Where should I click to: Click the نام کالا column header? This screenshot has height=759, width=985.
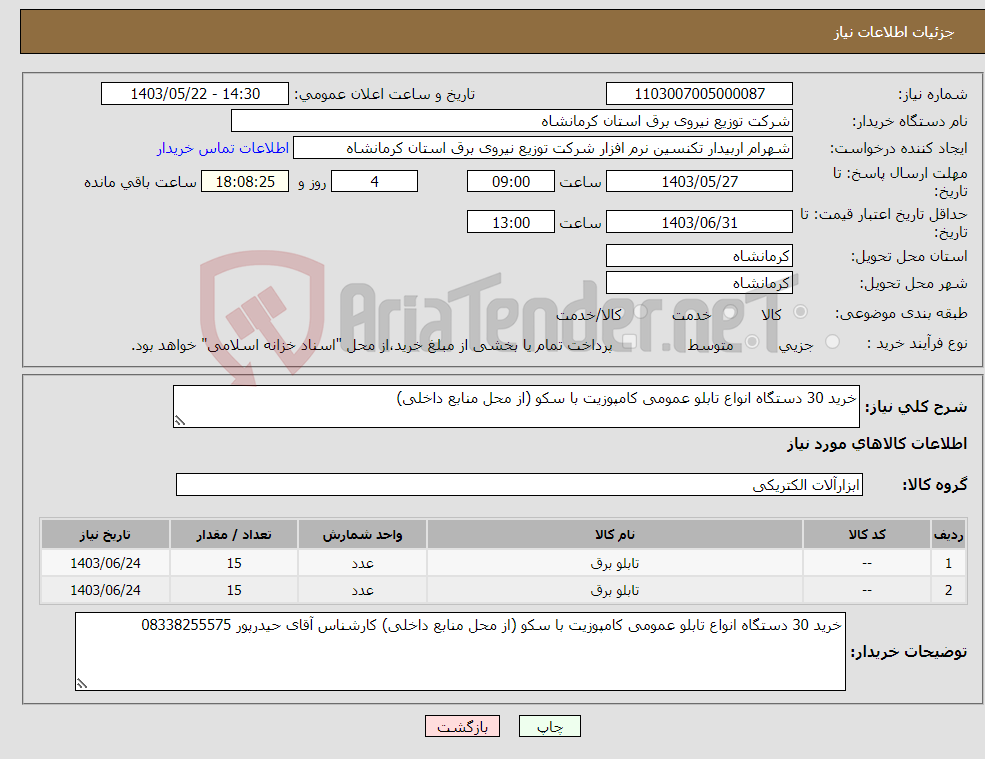point(615,535)
